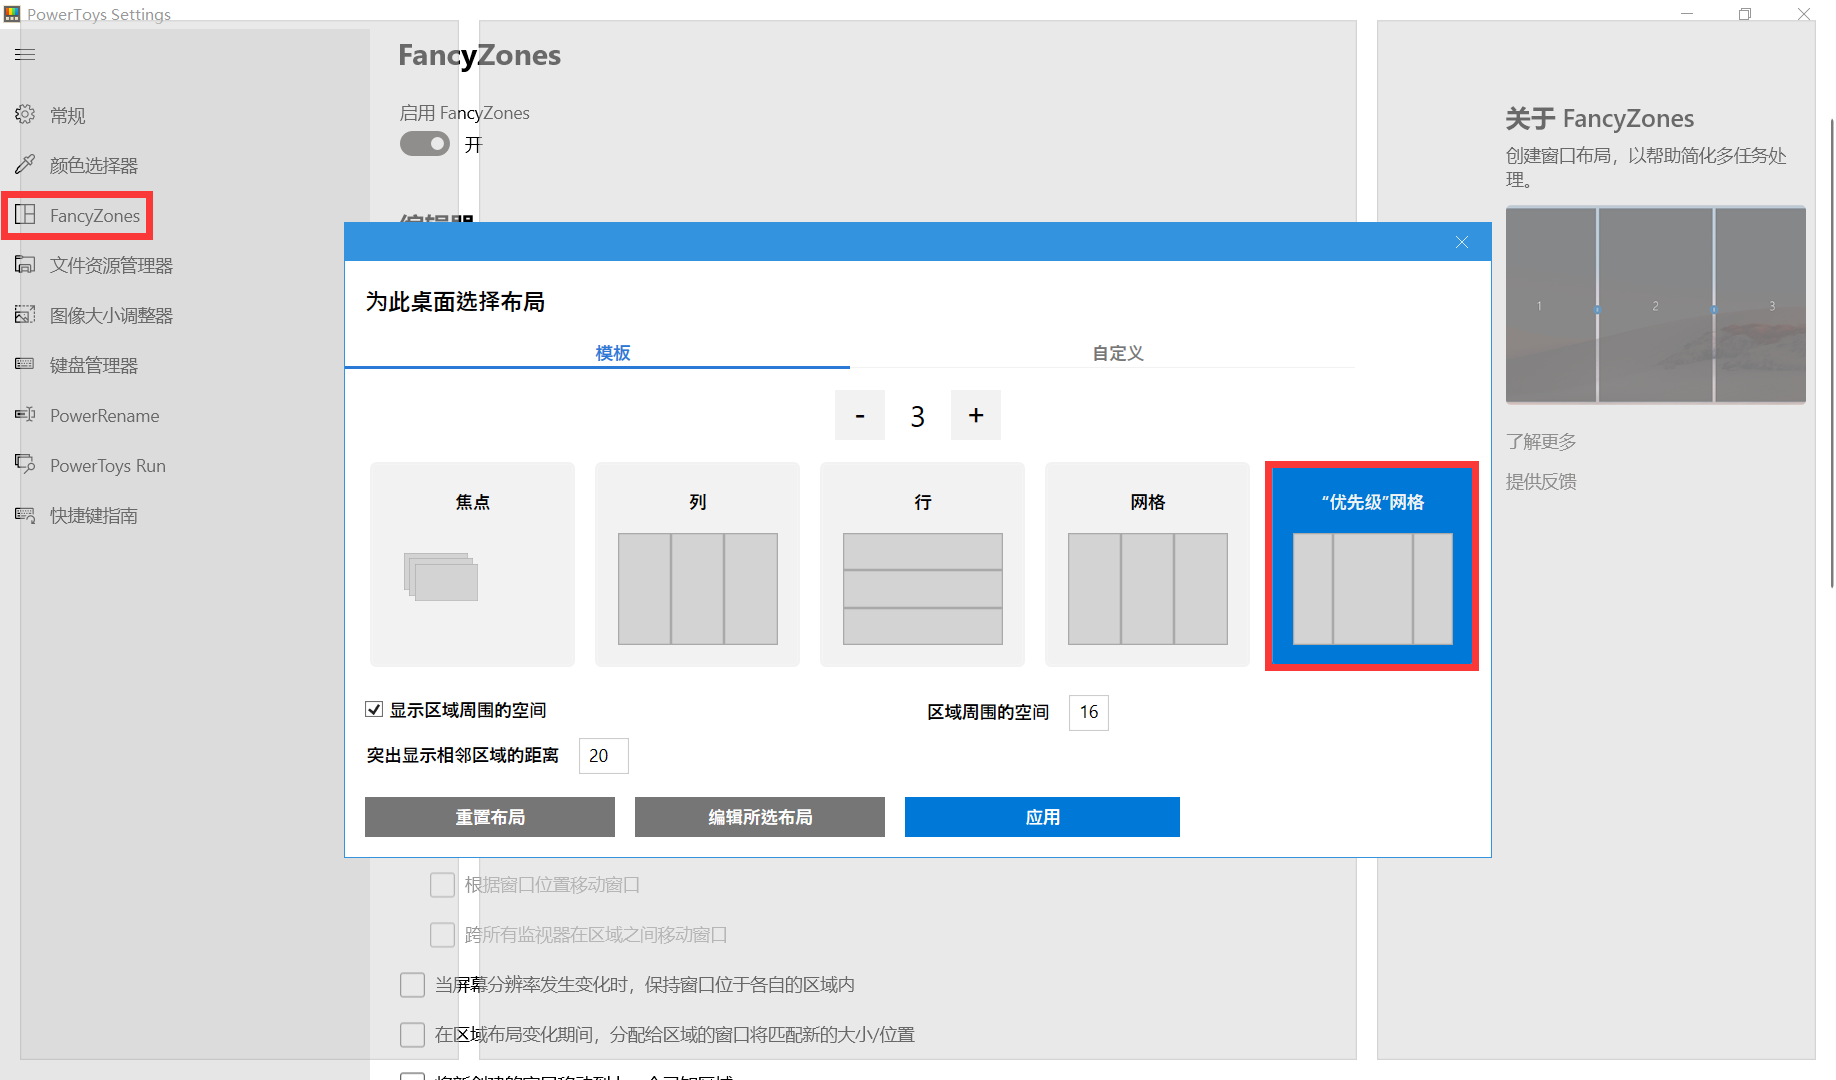Open 文件资源管理器 settings page
The height and width of the screenshot is (1080, 1836).
111,265
